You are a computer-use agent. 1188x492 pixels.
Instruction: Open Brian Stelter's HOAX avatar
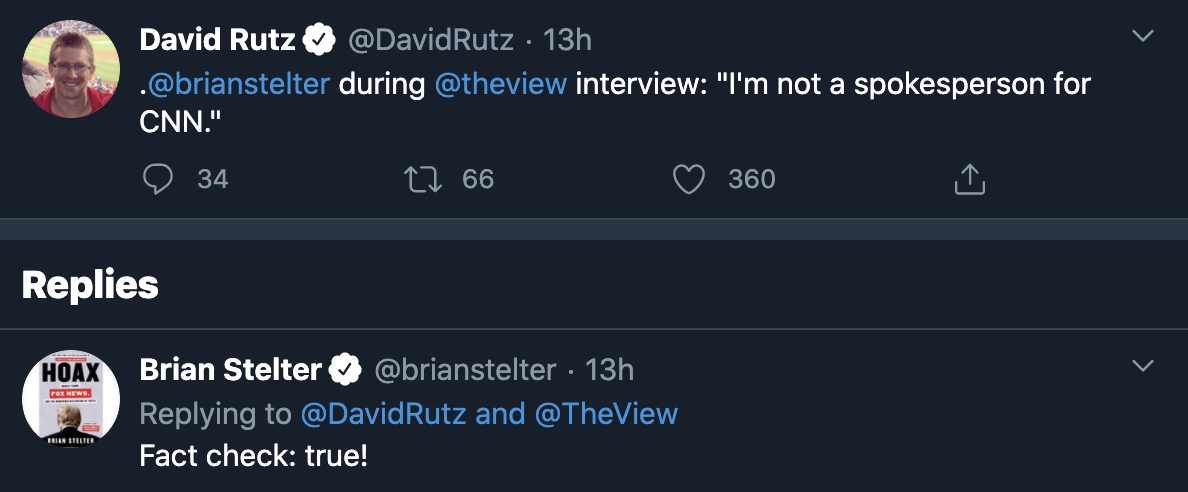pos(71,399)
